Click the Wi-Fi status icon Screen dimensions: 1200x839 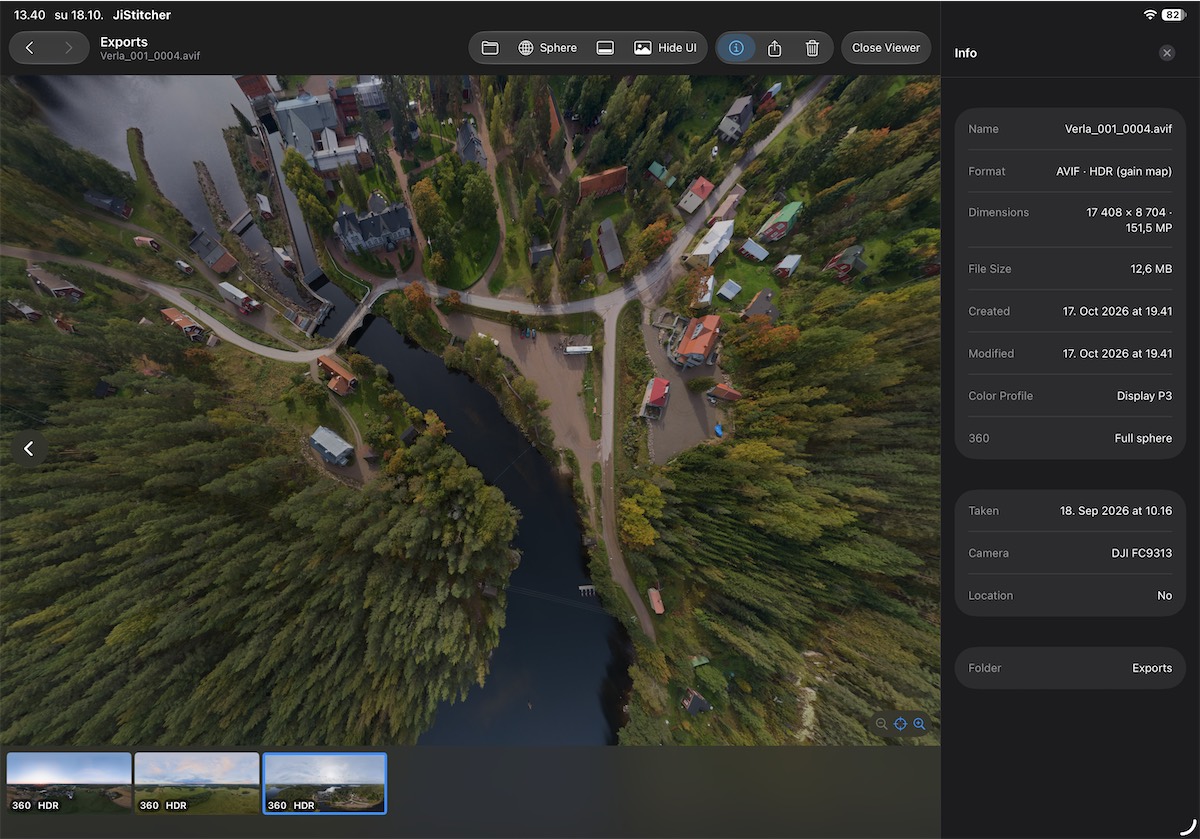[x=1150, y=15]
